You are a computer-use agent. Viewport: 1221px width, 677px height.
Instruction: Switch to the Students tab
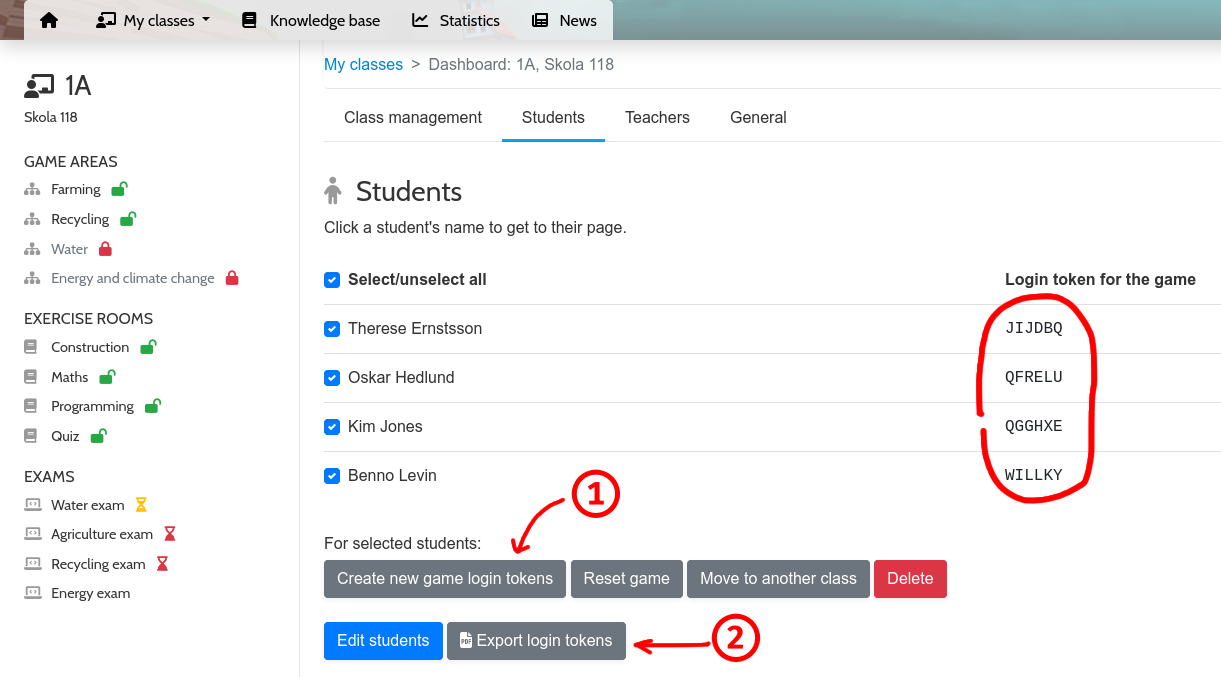[x=553, y=117]
